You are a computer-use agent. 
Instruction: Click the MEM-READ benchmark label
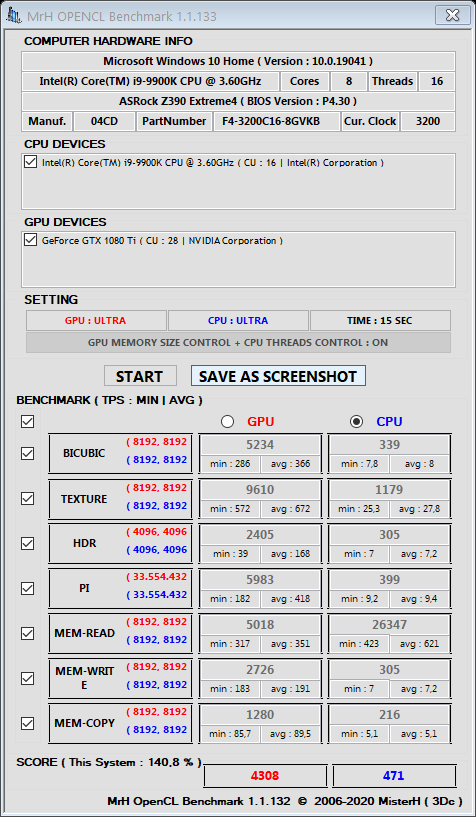coord(84,633)
